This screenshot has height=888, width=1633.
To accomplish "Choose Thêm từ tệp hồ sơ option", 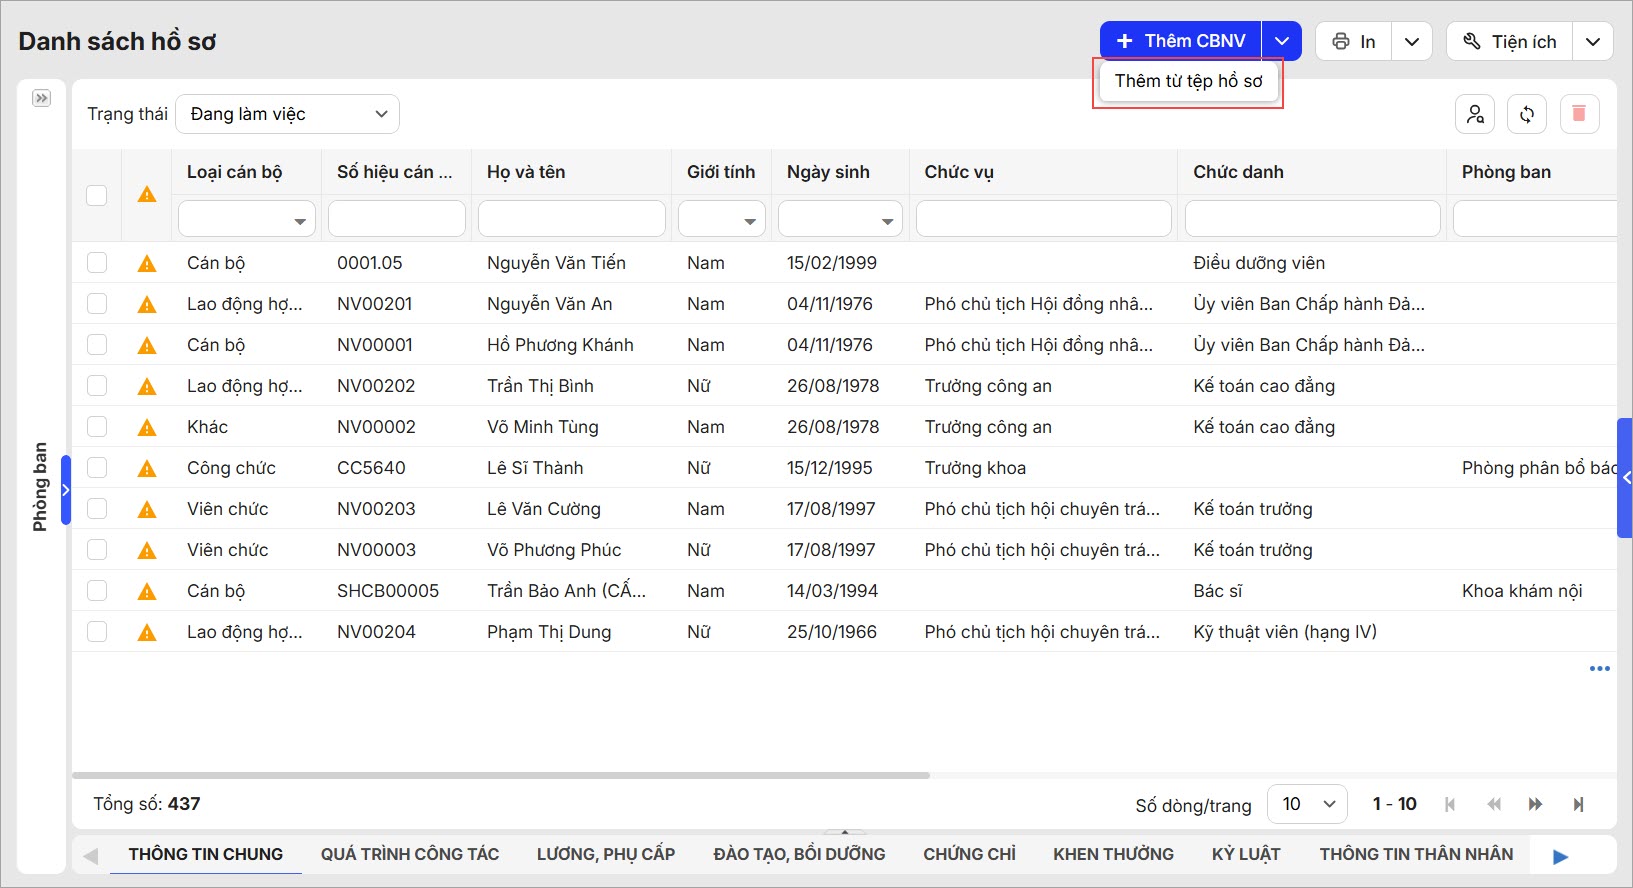I will [x=1188, y=81].
